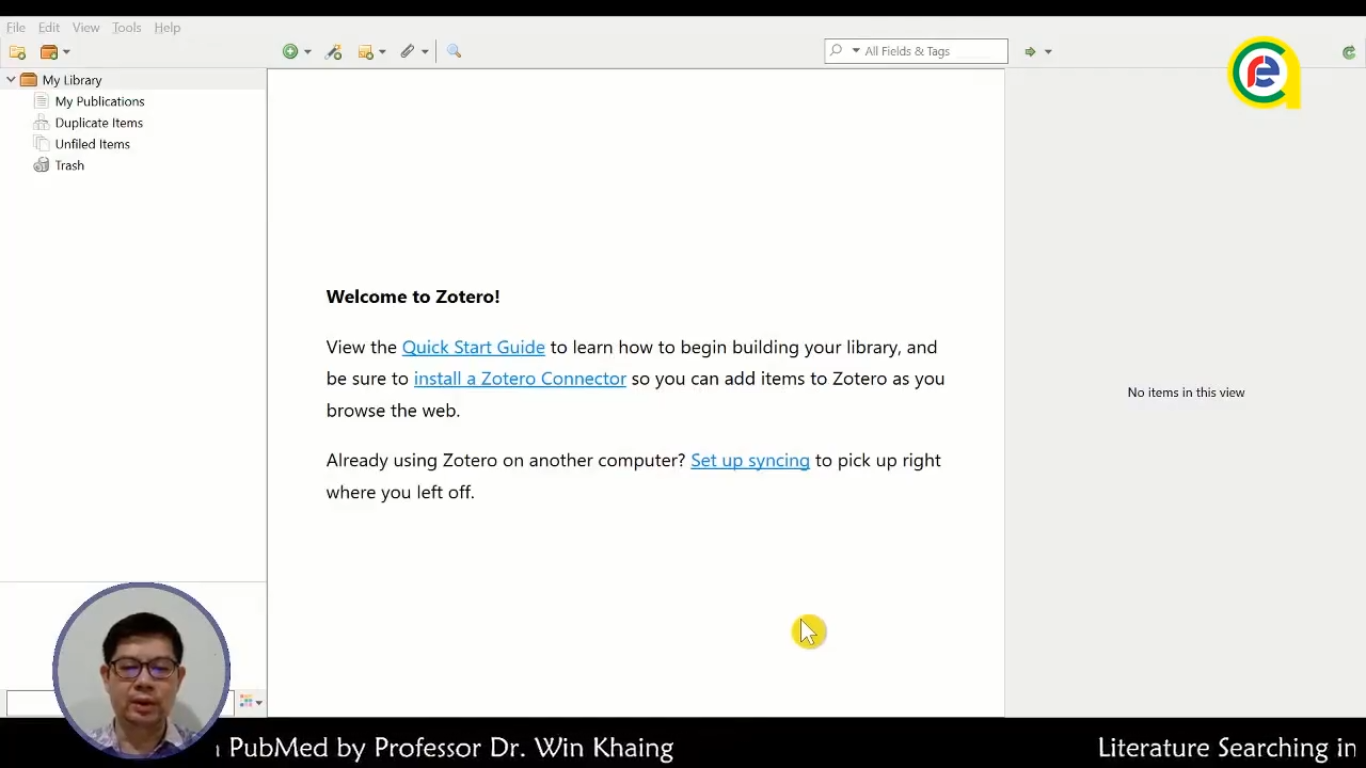Open the Help menu

coord(167,28)
